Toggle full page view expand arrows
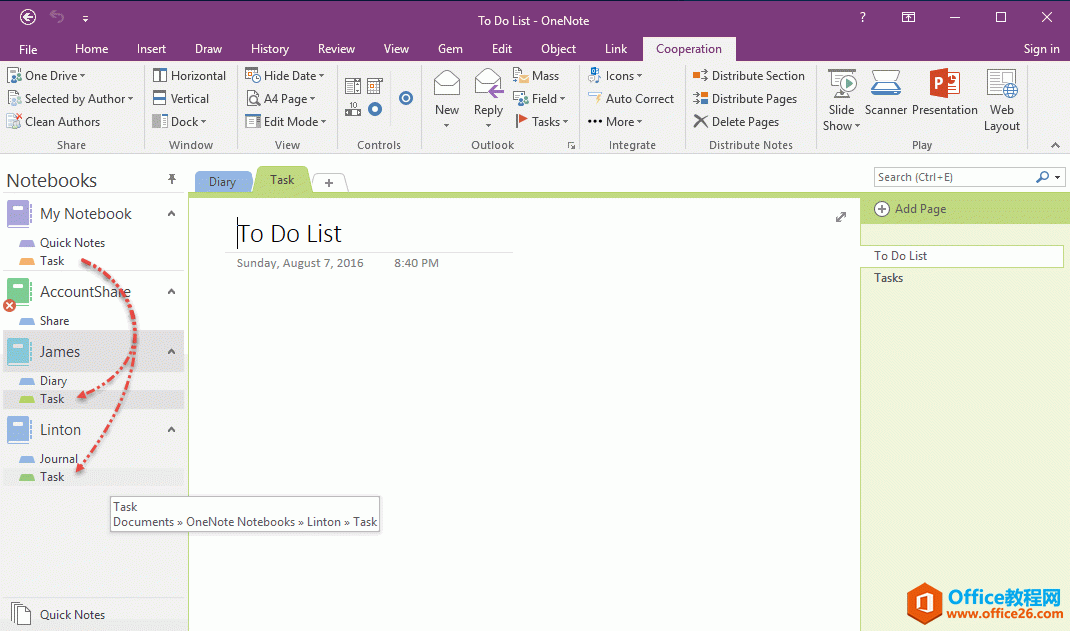This screenshot has height=631, width=1070. tap(841, 217)
